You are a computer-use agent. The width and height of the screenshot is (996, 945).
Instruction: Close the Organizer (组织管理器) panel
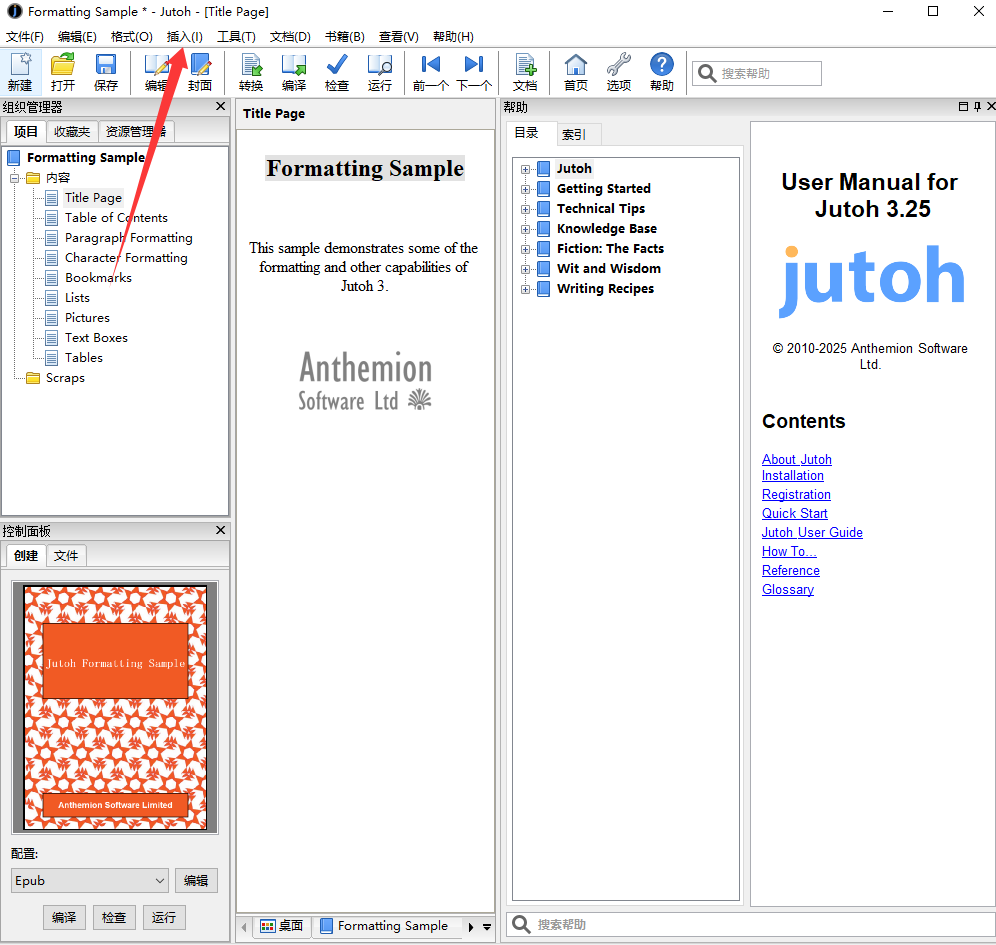click(x=220, y=106)
